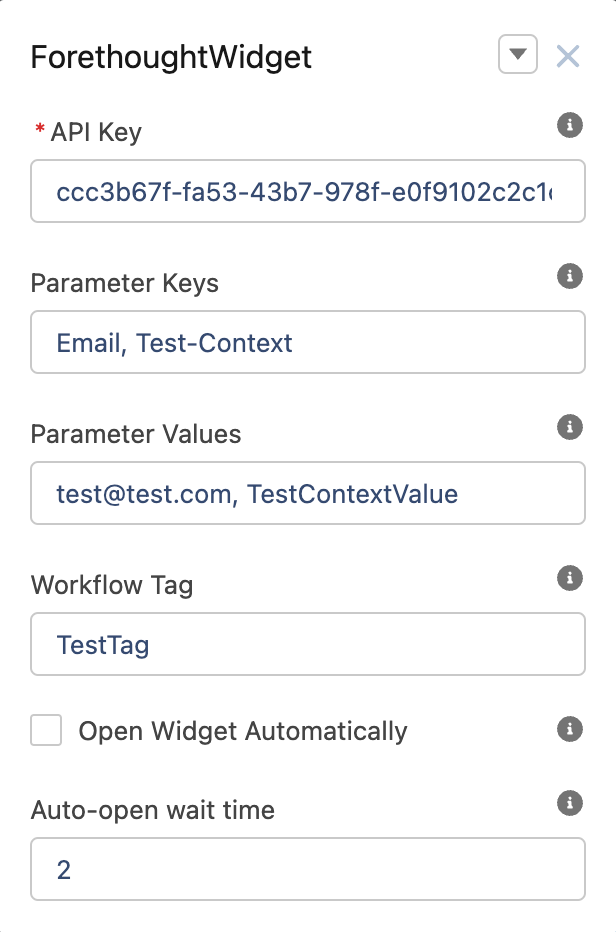Viewport: 616px width, 932px height.
Task: Click the Auto-open wait time field
Action: [x=308, y=869]
